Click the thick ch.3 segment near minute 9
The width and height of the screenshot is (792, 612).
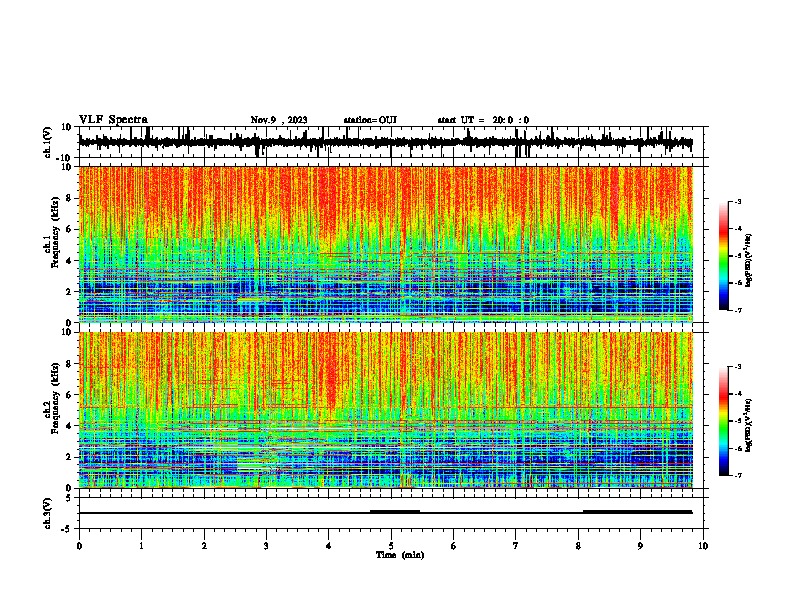(x=637, y=512)
